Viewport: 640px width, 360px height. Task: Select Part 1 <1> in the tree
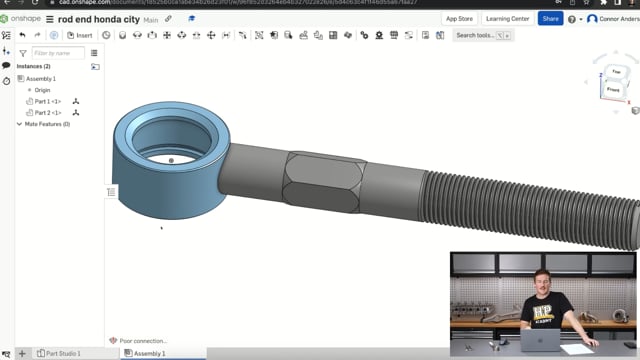48,101
